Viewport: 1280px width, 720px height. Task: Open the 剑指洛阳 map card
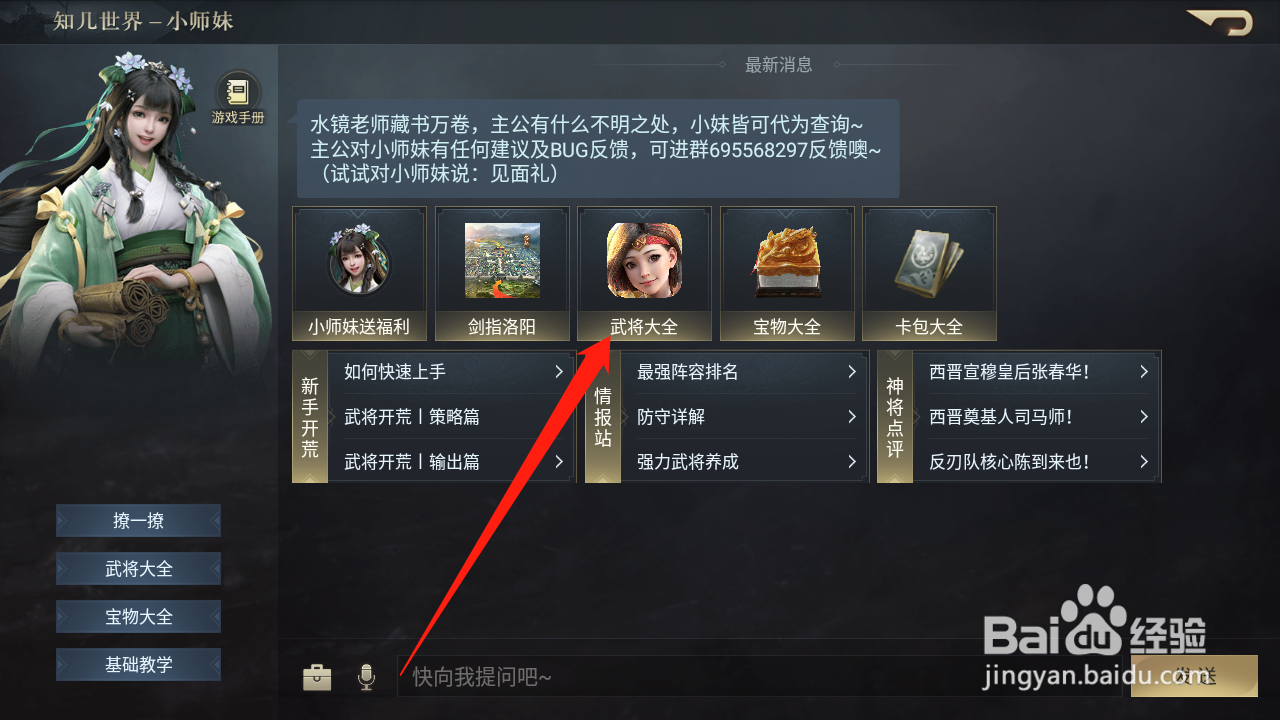502,273
